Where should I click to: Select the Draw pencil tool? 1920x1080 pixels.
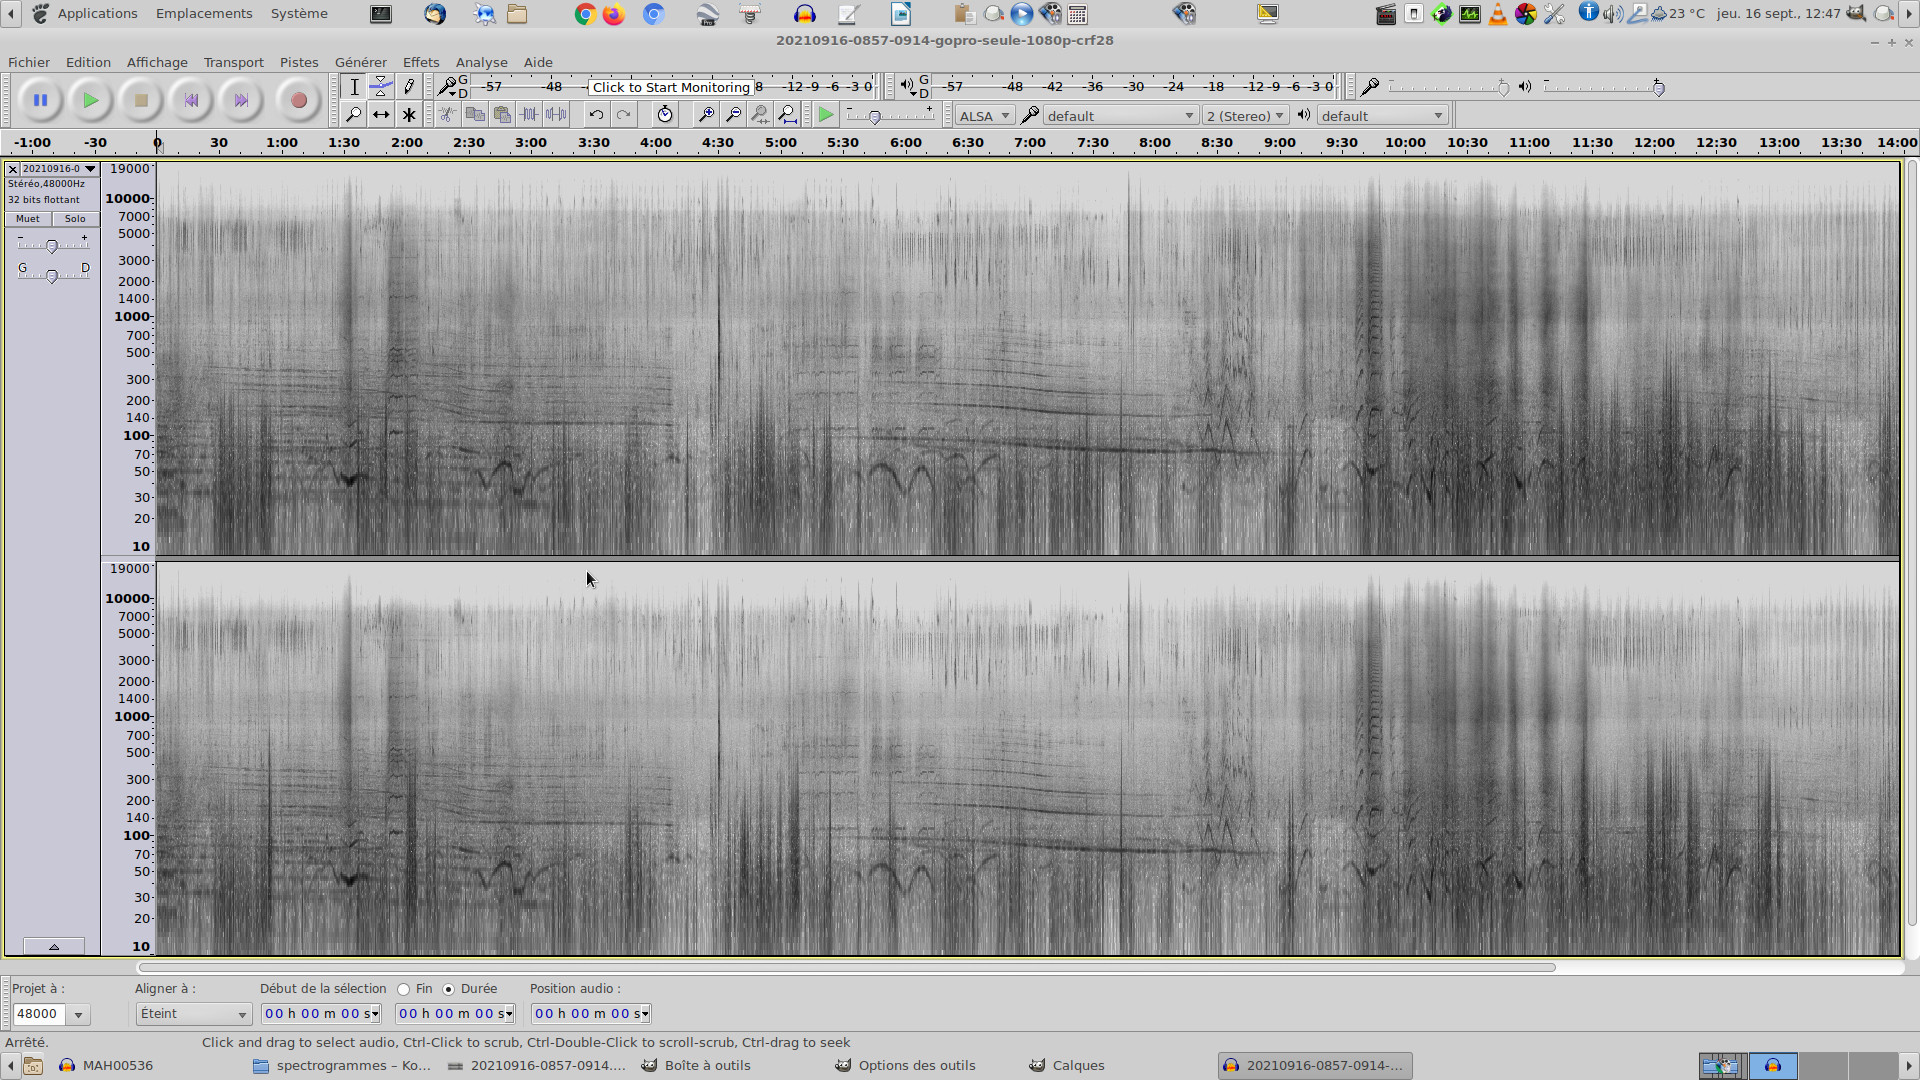408,87
